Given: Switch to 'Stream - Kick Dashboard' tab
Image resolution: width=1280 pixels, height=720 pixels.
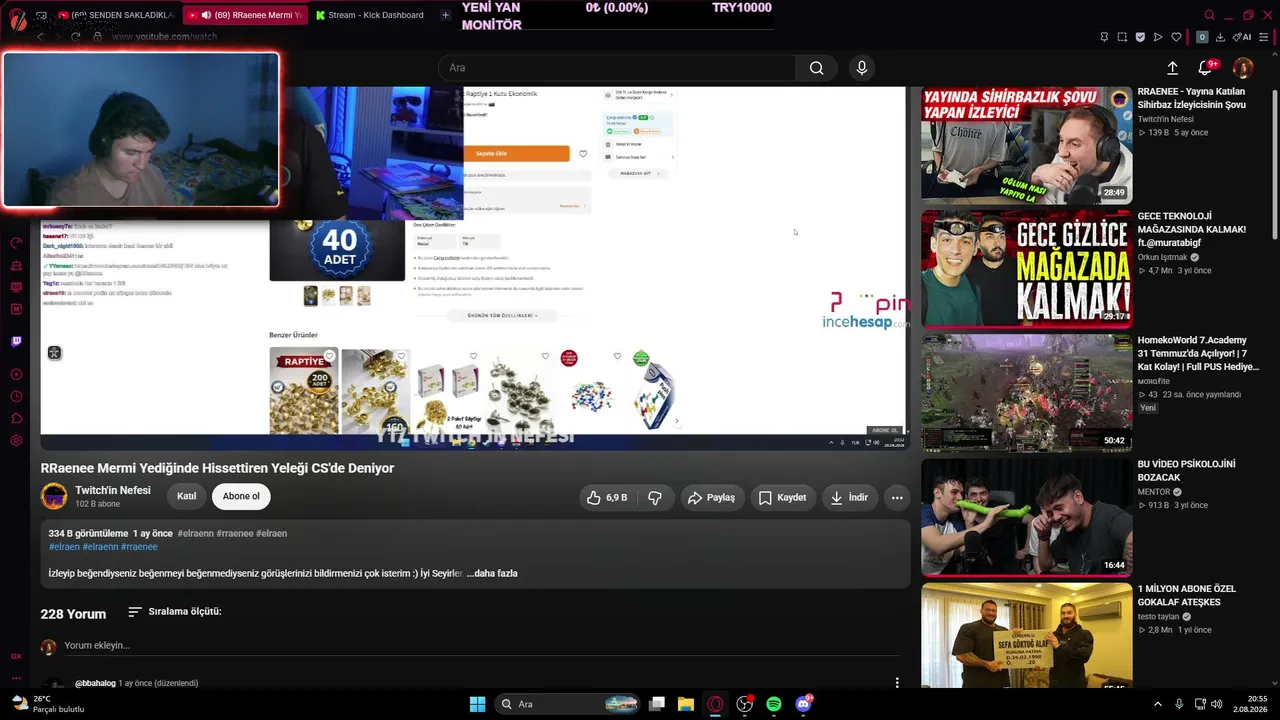Looking at the screenshot, I should (370, 15).
